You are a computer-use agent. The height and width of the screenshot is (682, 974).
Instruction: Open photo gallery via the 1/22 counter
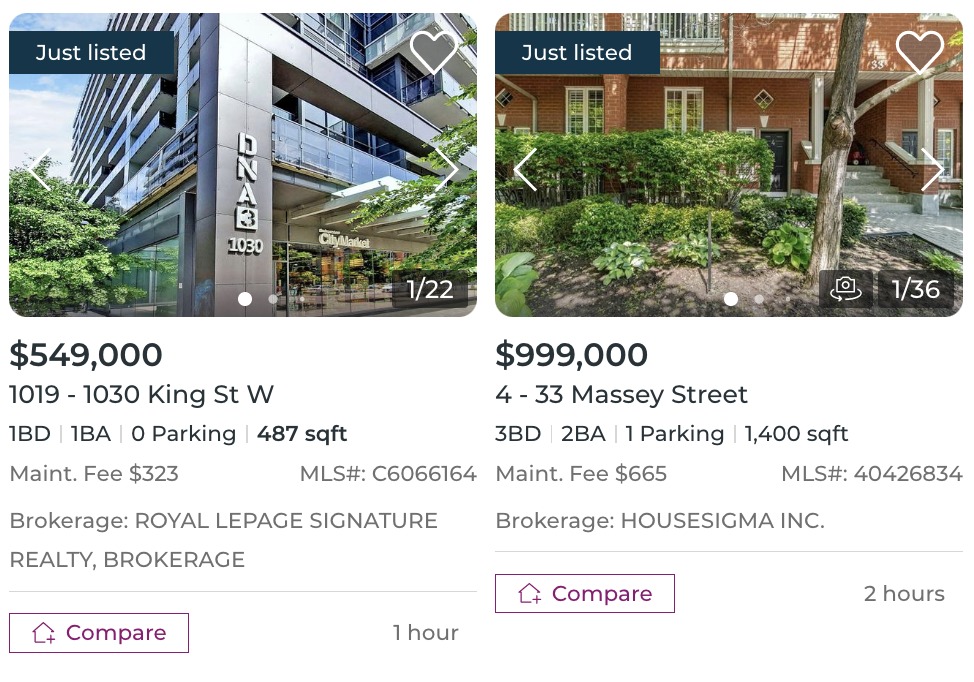tap(428, 290)
